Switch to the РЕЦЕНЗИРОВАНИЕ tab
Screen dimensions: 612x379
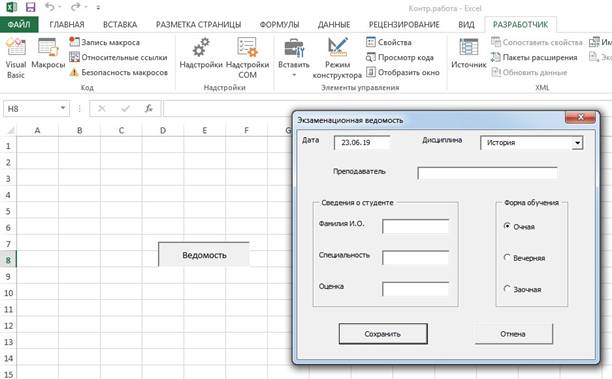click(x=404, y=25)
